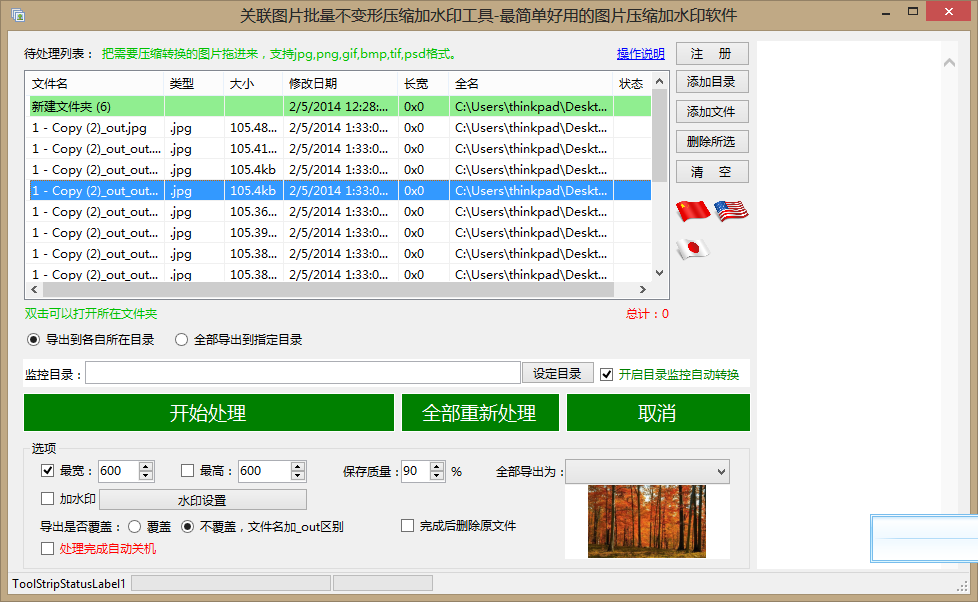Select the row with size 105.39...

(x=340, y=233)
